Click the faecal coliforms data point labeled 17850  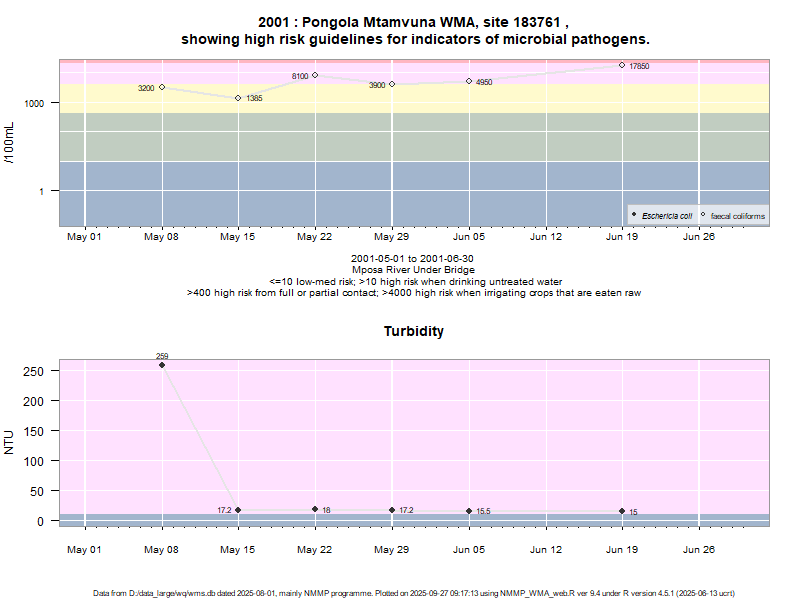pos(621,65)
